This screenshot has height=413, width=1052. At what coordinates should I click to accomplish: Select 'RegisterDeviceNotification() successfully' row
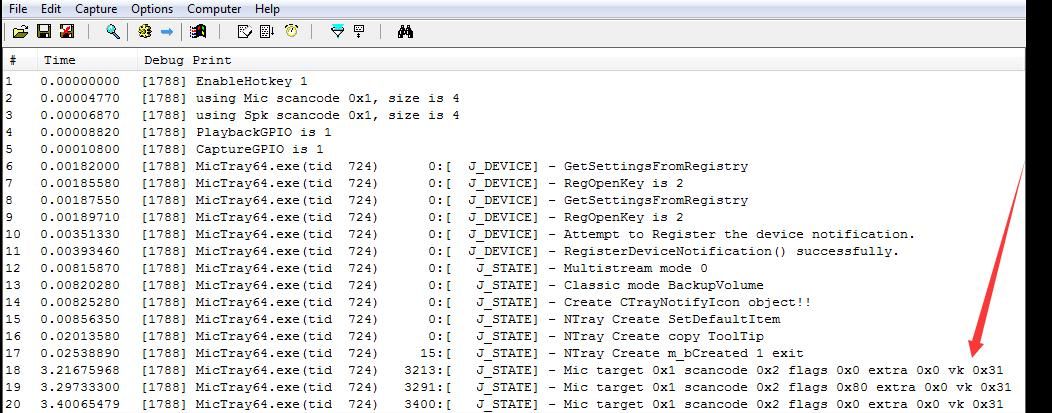tap(513, 251)
